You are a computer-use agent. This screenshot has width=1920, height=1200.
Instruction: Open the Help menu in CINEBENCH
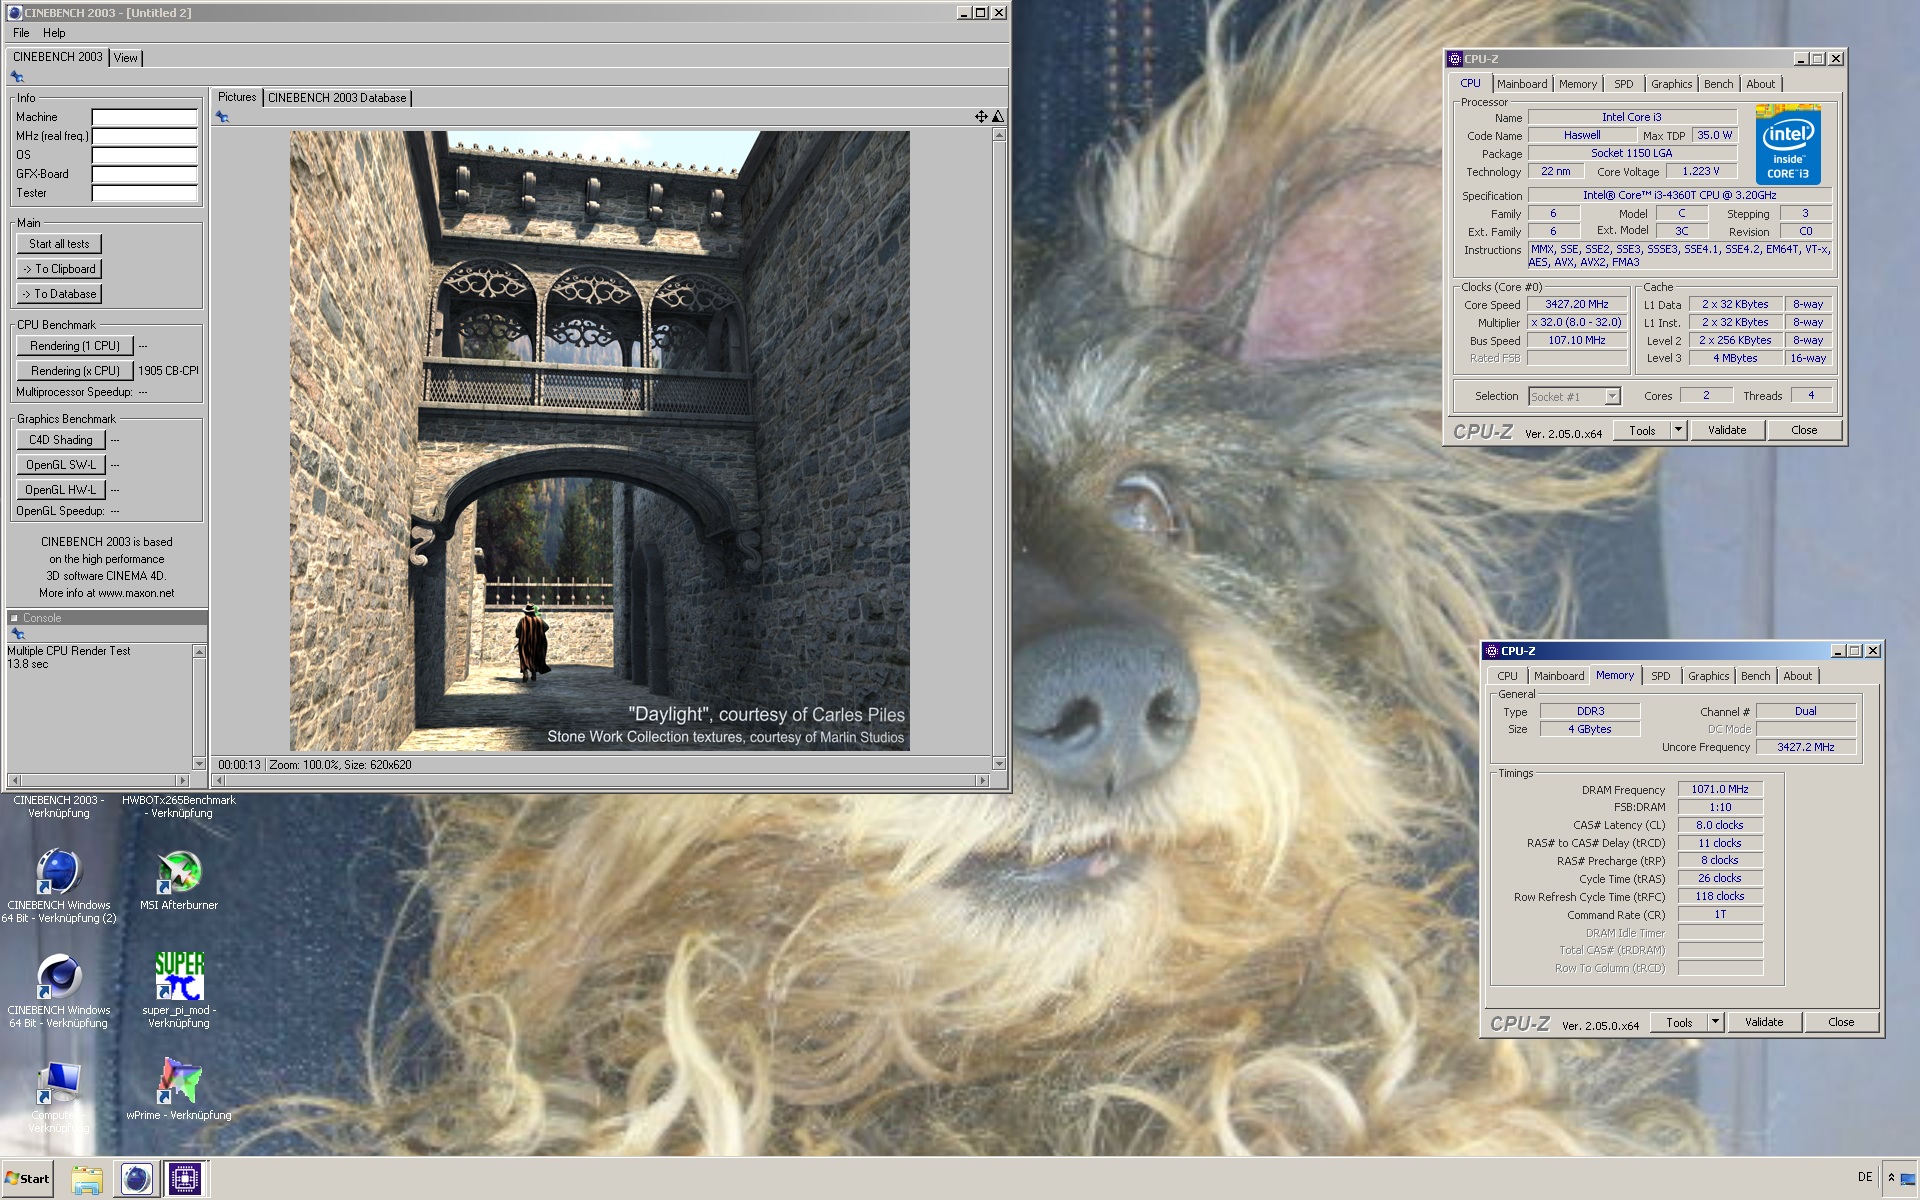[54, 33]
